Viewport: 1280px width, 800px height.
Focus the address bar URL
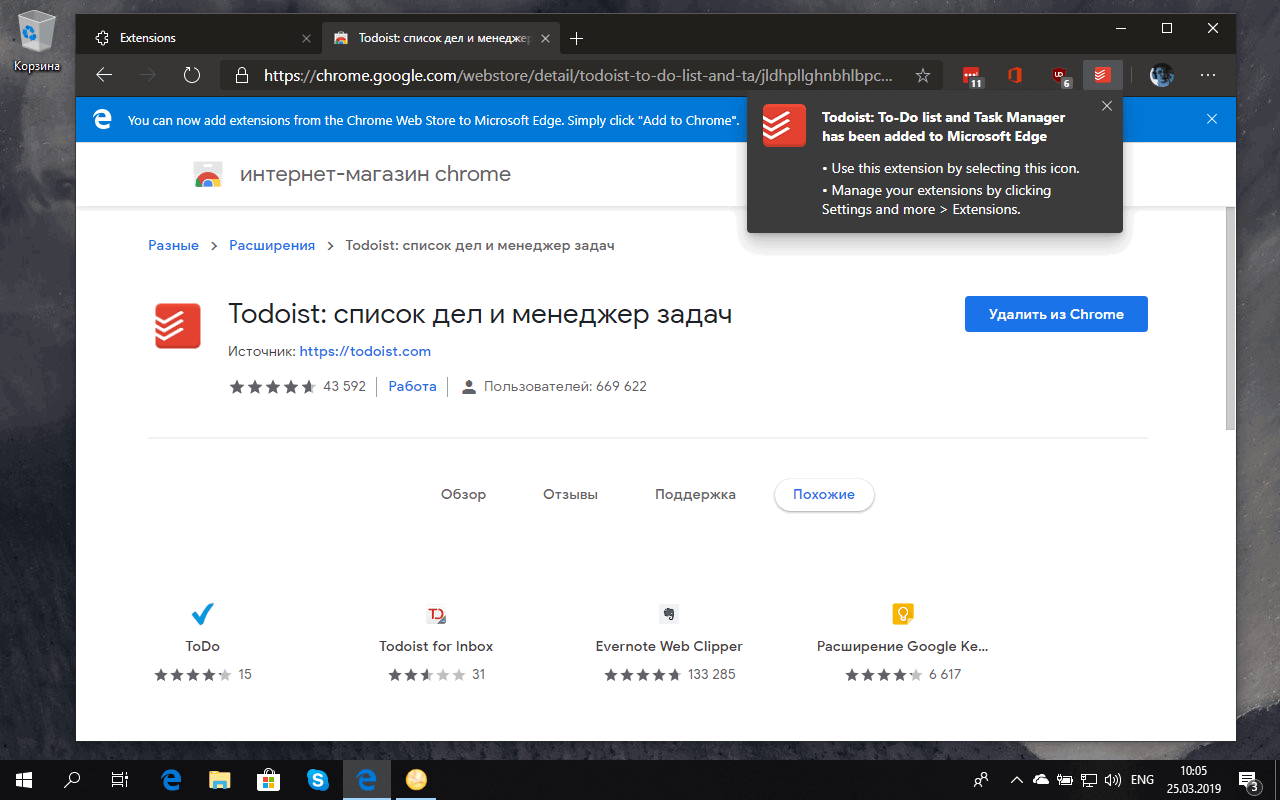tap(578, 75)
